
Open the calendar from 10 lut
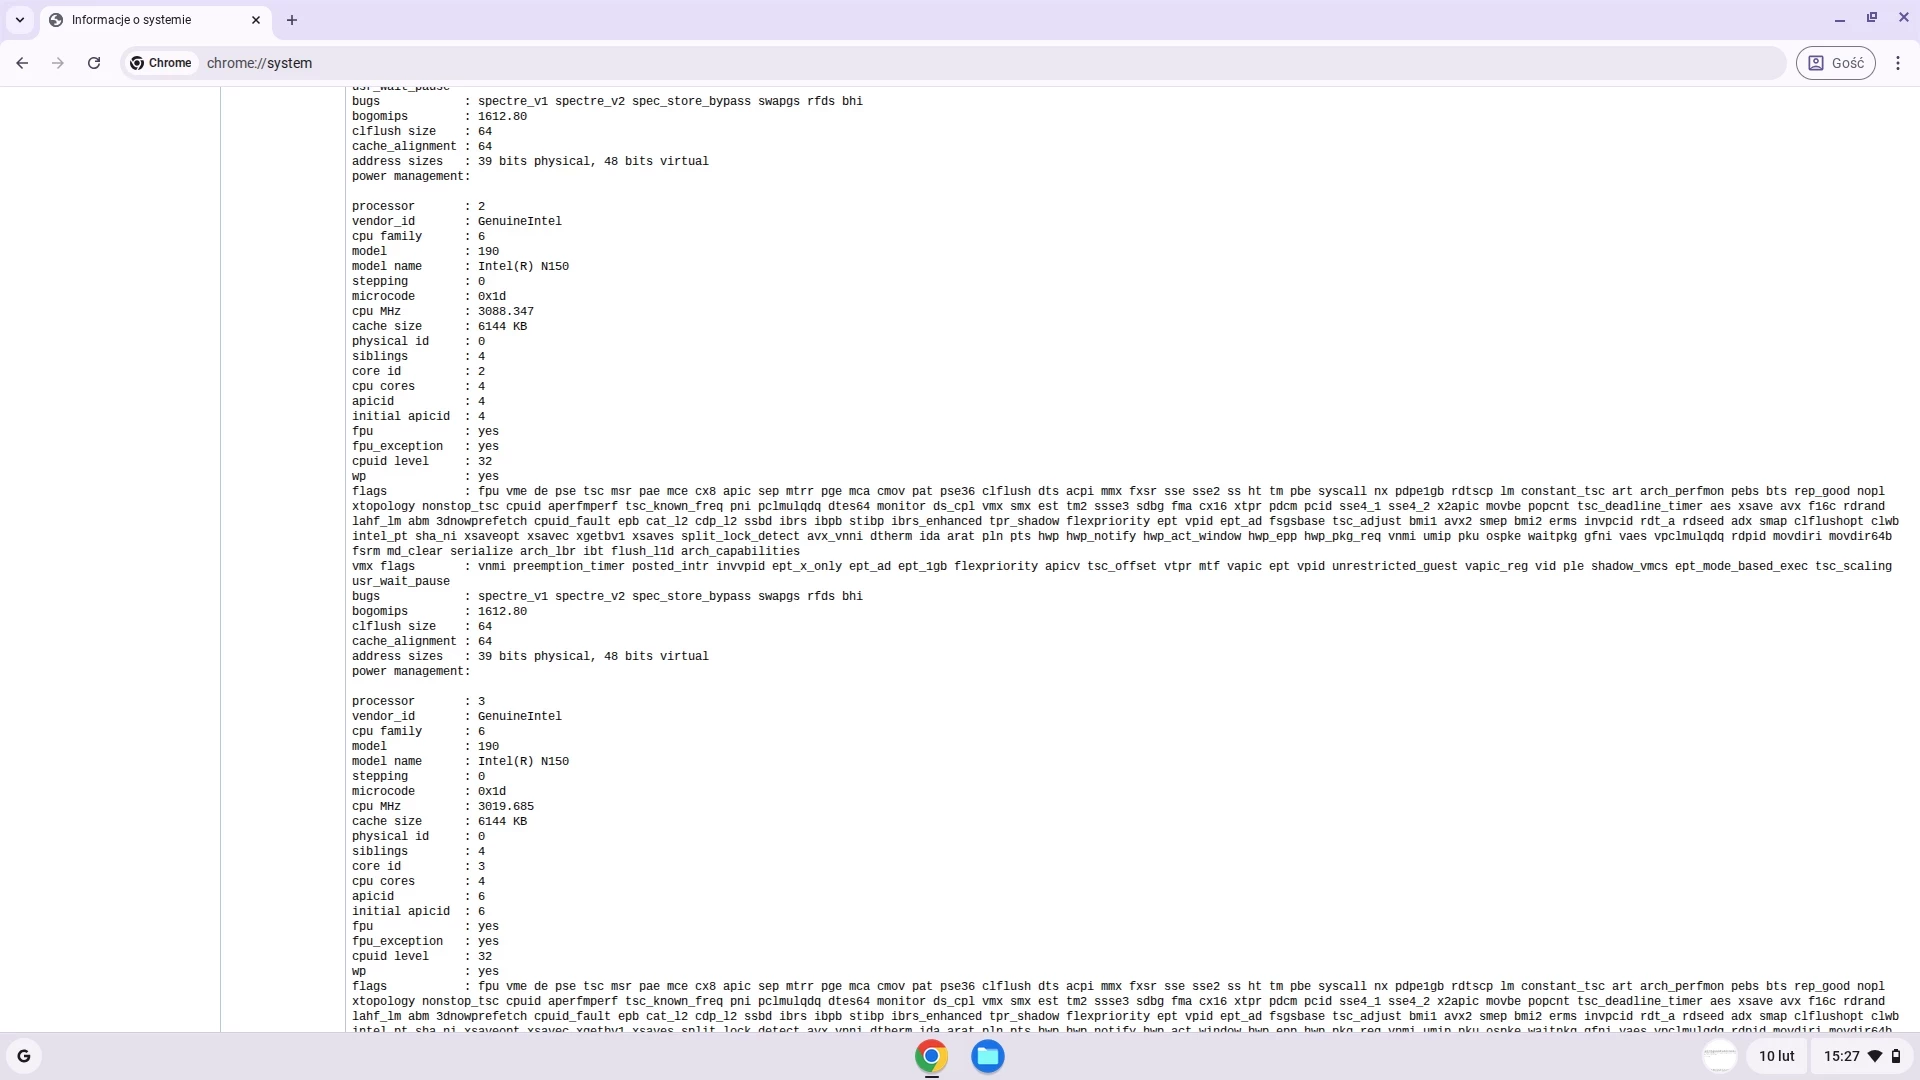pyautogui.click(x=1776, y=1056)
